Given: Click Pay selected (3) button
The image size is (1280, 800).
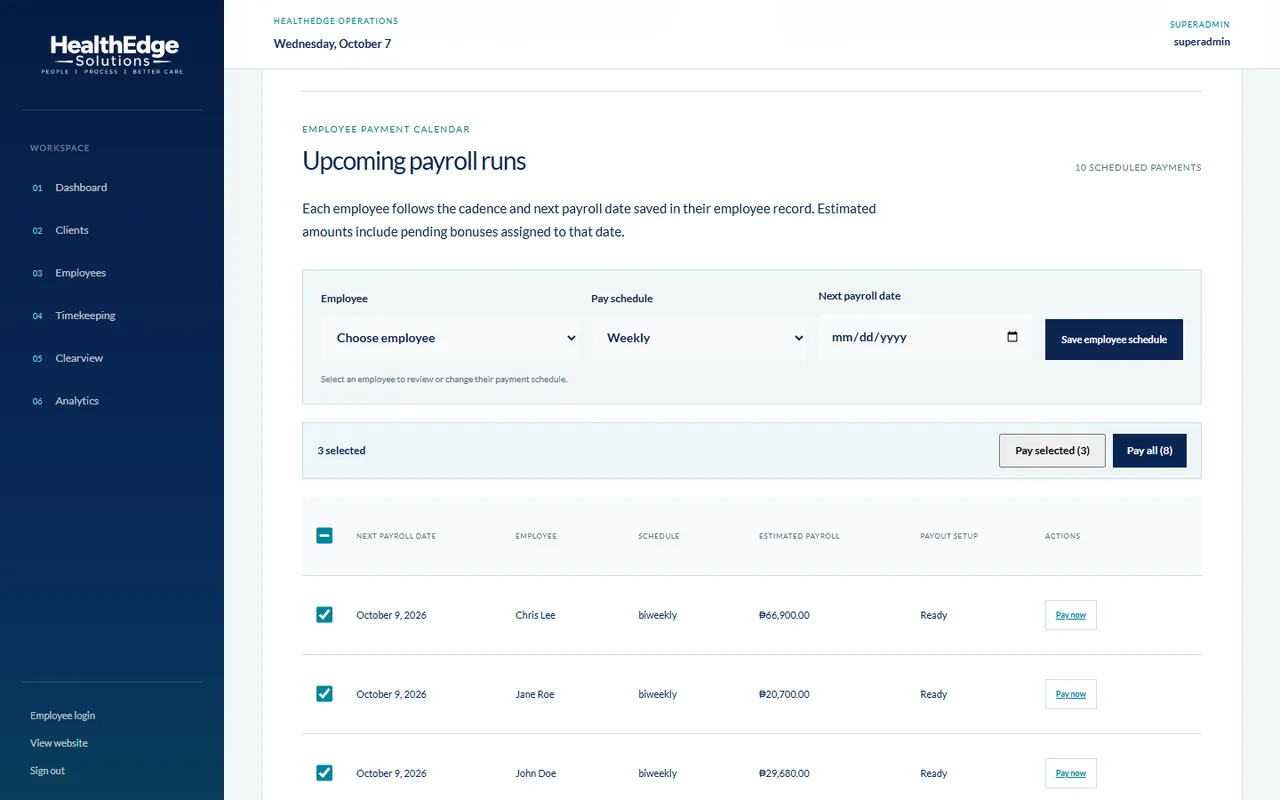Looking at the screenshot, I should [1052, 451].
